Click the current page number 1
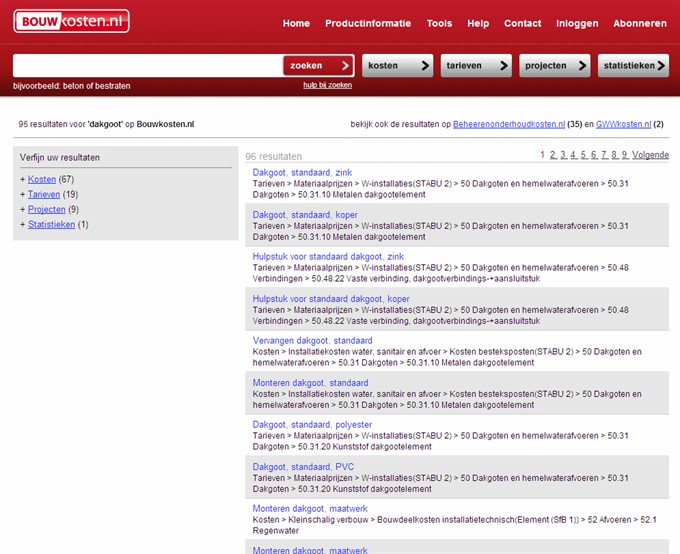Image resolution: width=680 pixels, height=554 pixels. coord(543,155)
